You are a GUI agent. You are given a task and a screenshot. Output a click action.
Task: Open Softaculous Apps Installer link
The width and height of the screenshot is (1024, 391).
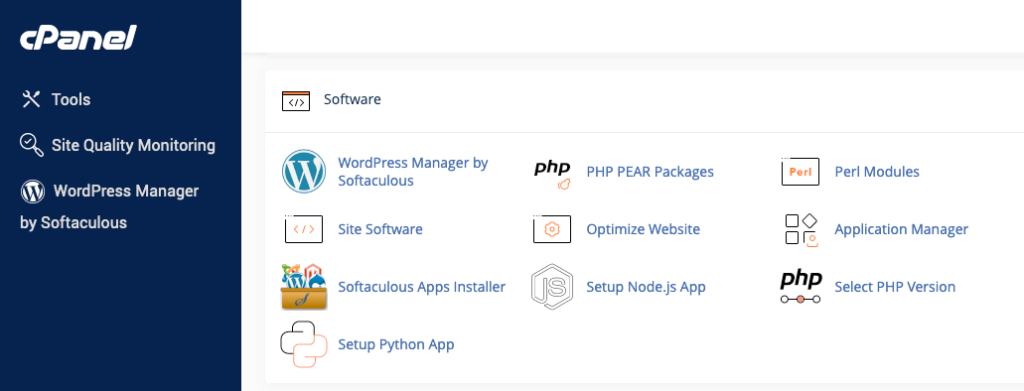(422, 287)
